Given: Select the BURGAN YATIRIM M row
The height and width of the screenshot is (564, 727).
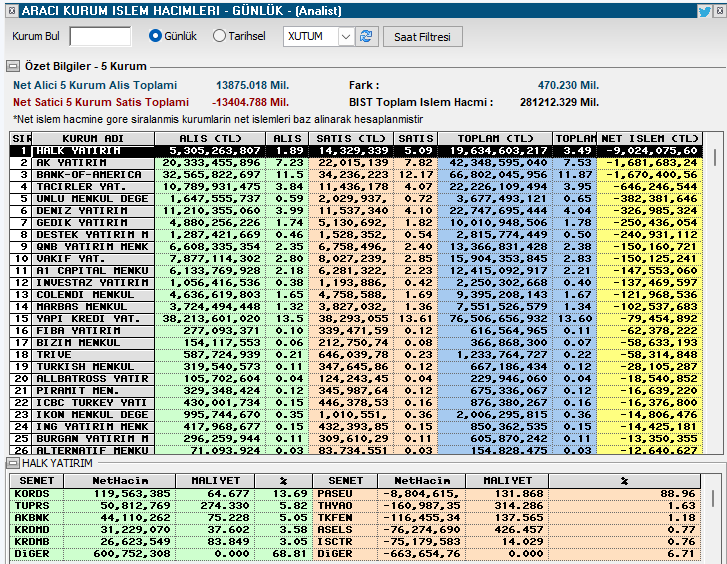Looking at the screenshot, I should click(356, 439).
